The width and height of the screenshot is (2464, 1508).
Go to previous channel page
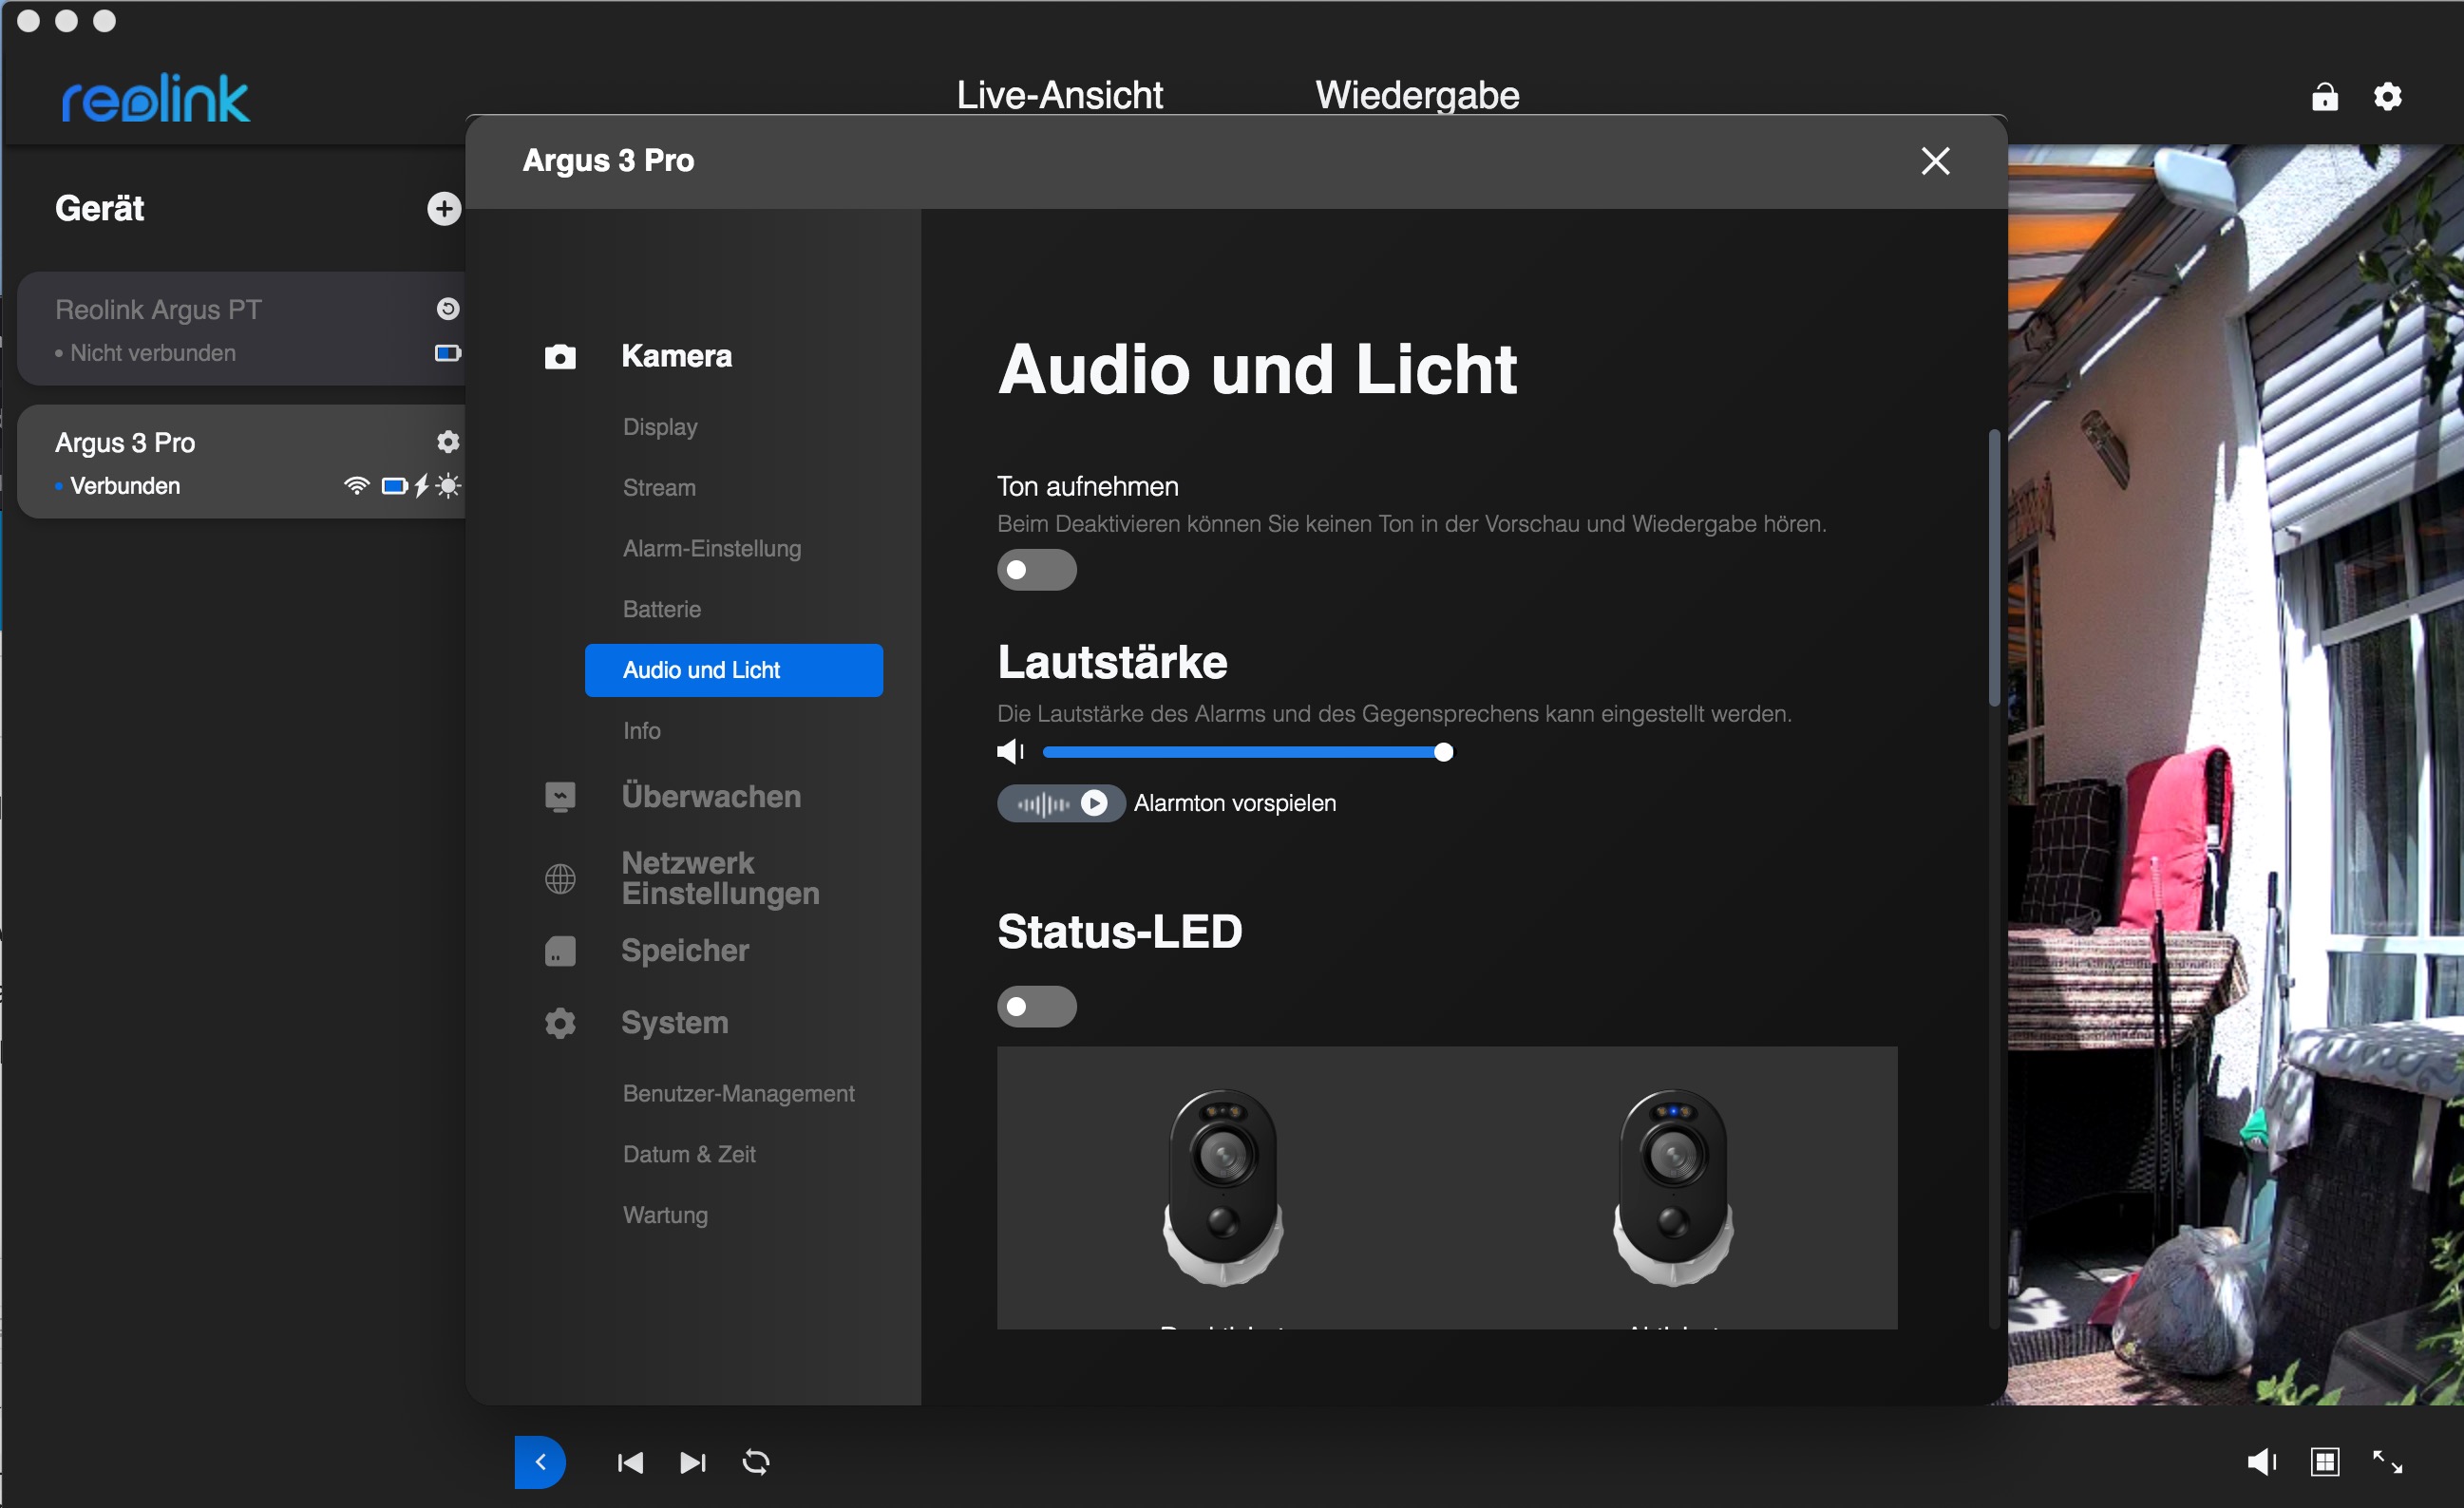click(x=630, y=1462)
